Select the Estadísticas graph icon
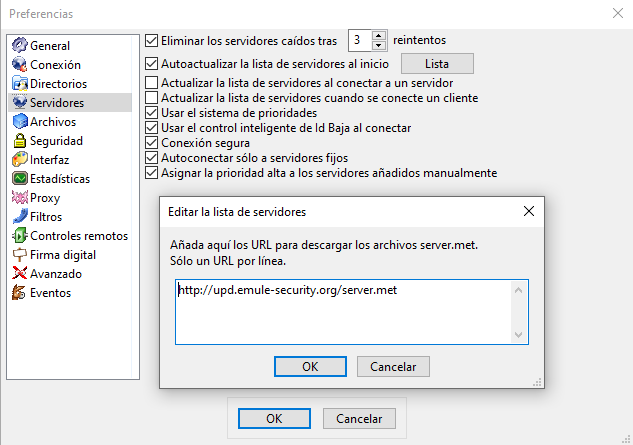Image resolution: width=633 pixels, height=445 pixels. coord(19,178)
